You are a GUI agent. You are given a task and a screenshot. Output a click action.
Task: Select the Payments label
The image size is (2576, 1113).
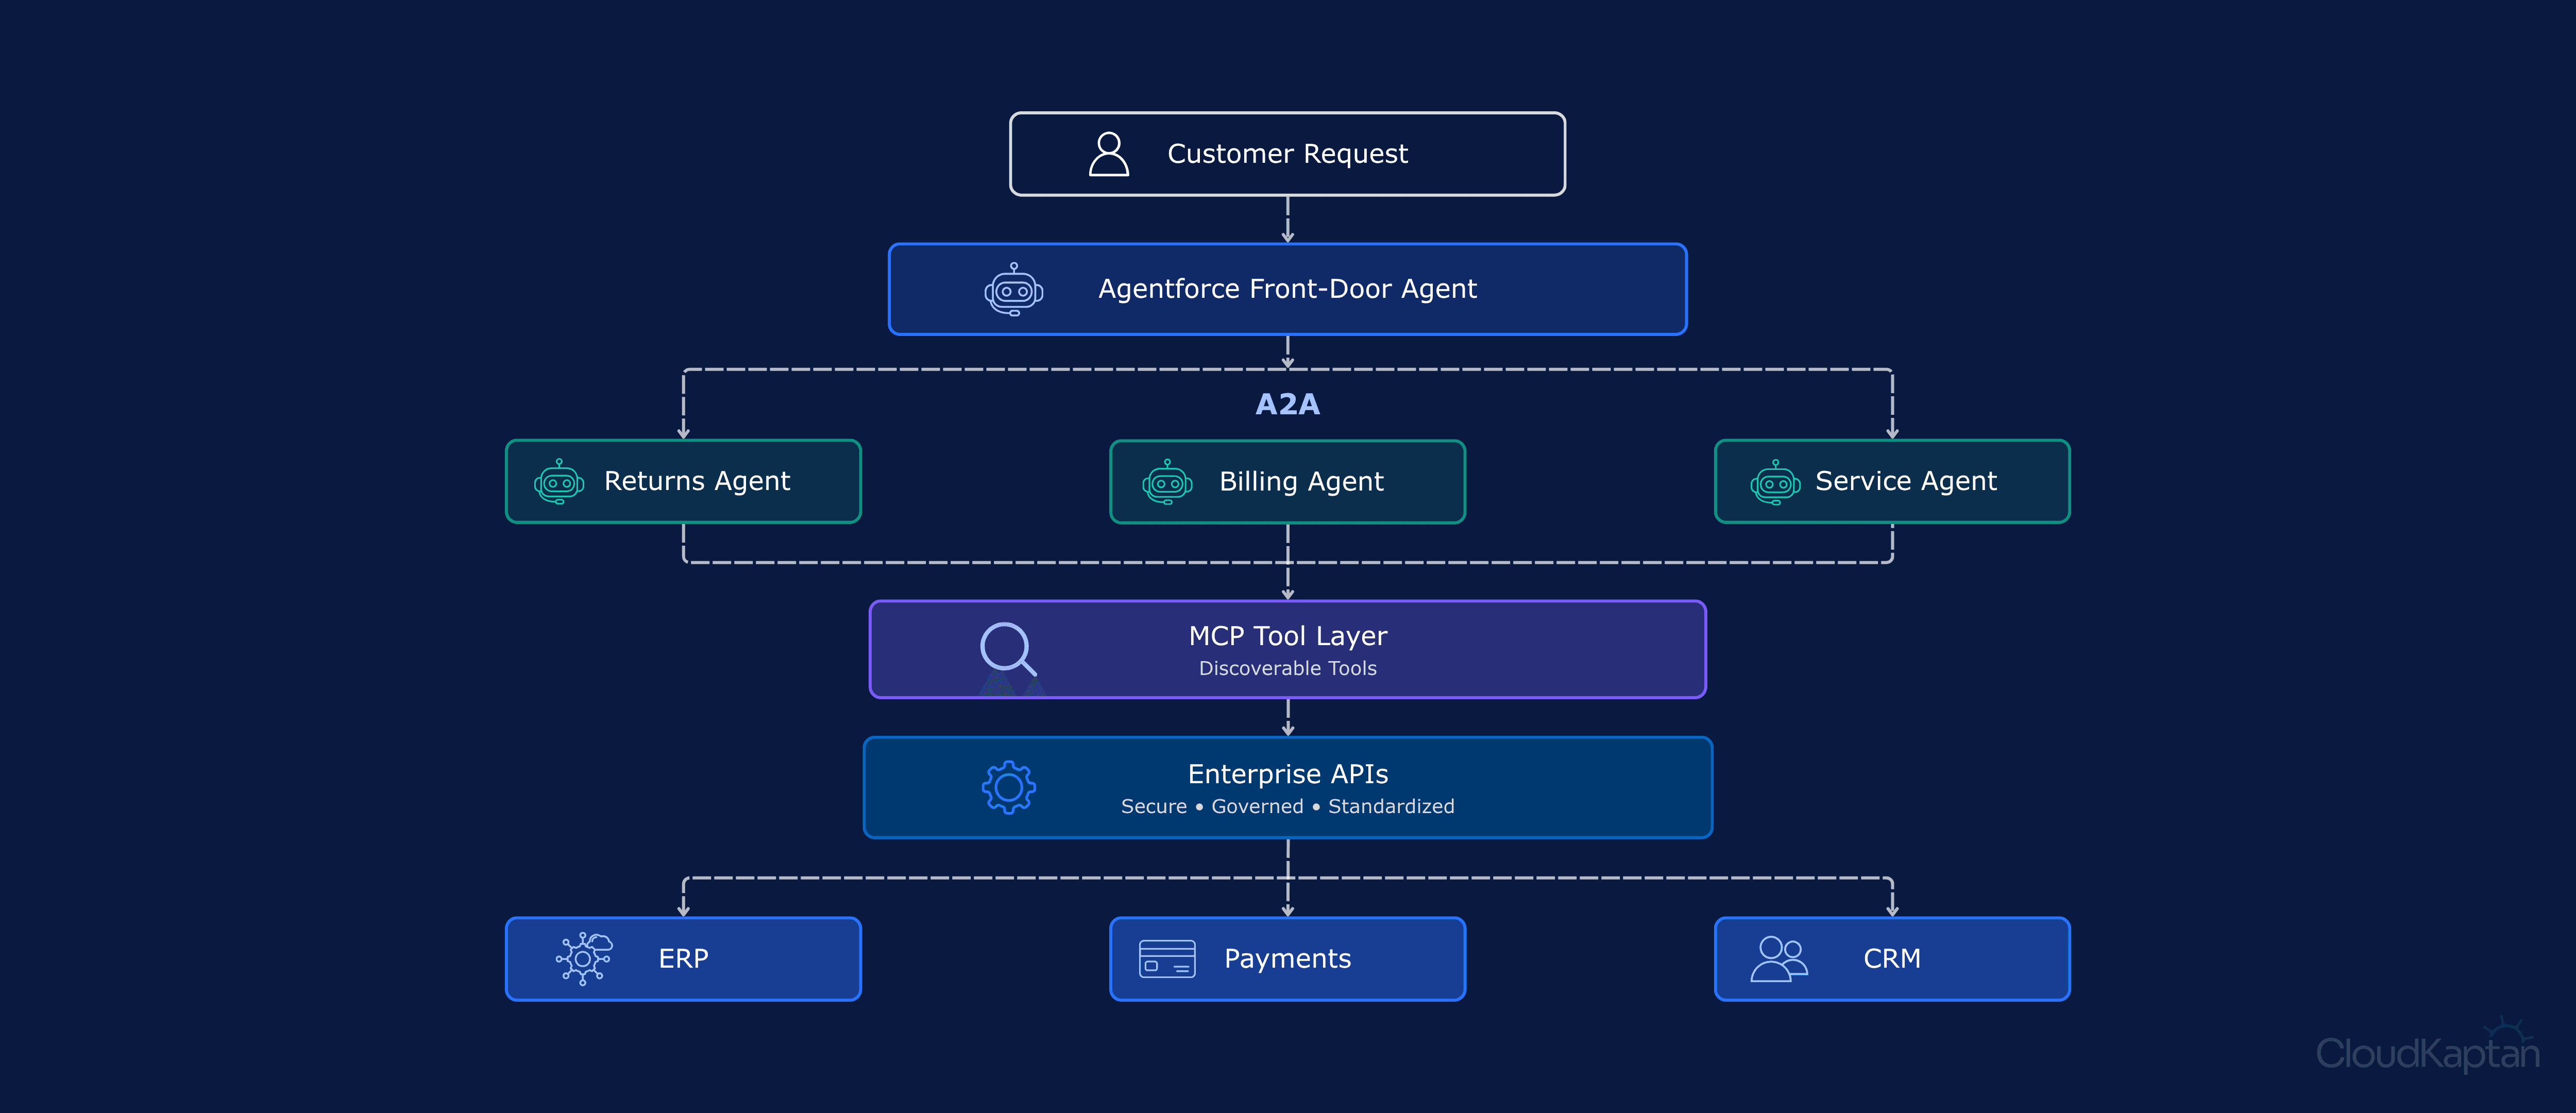(1287, 959)
